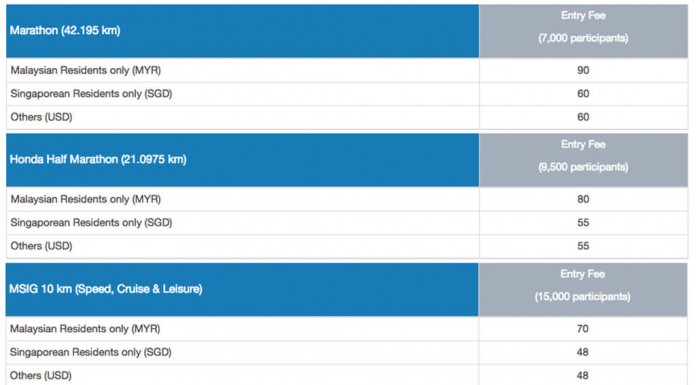Click Marathon Entry Fee 7,000 participants cell

(x=583, y=31)
